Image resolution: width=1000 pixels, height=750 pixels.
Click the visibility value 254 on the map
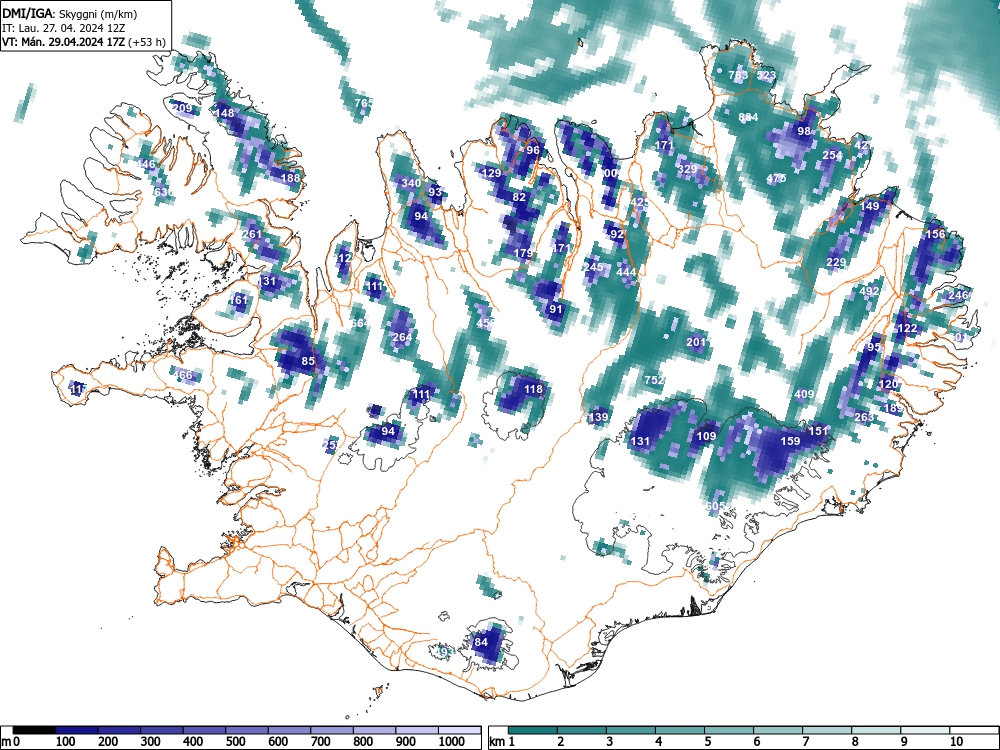pyautogui.click(x=832, y=155)
